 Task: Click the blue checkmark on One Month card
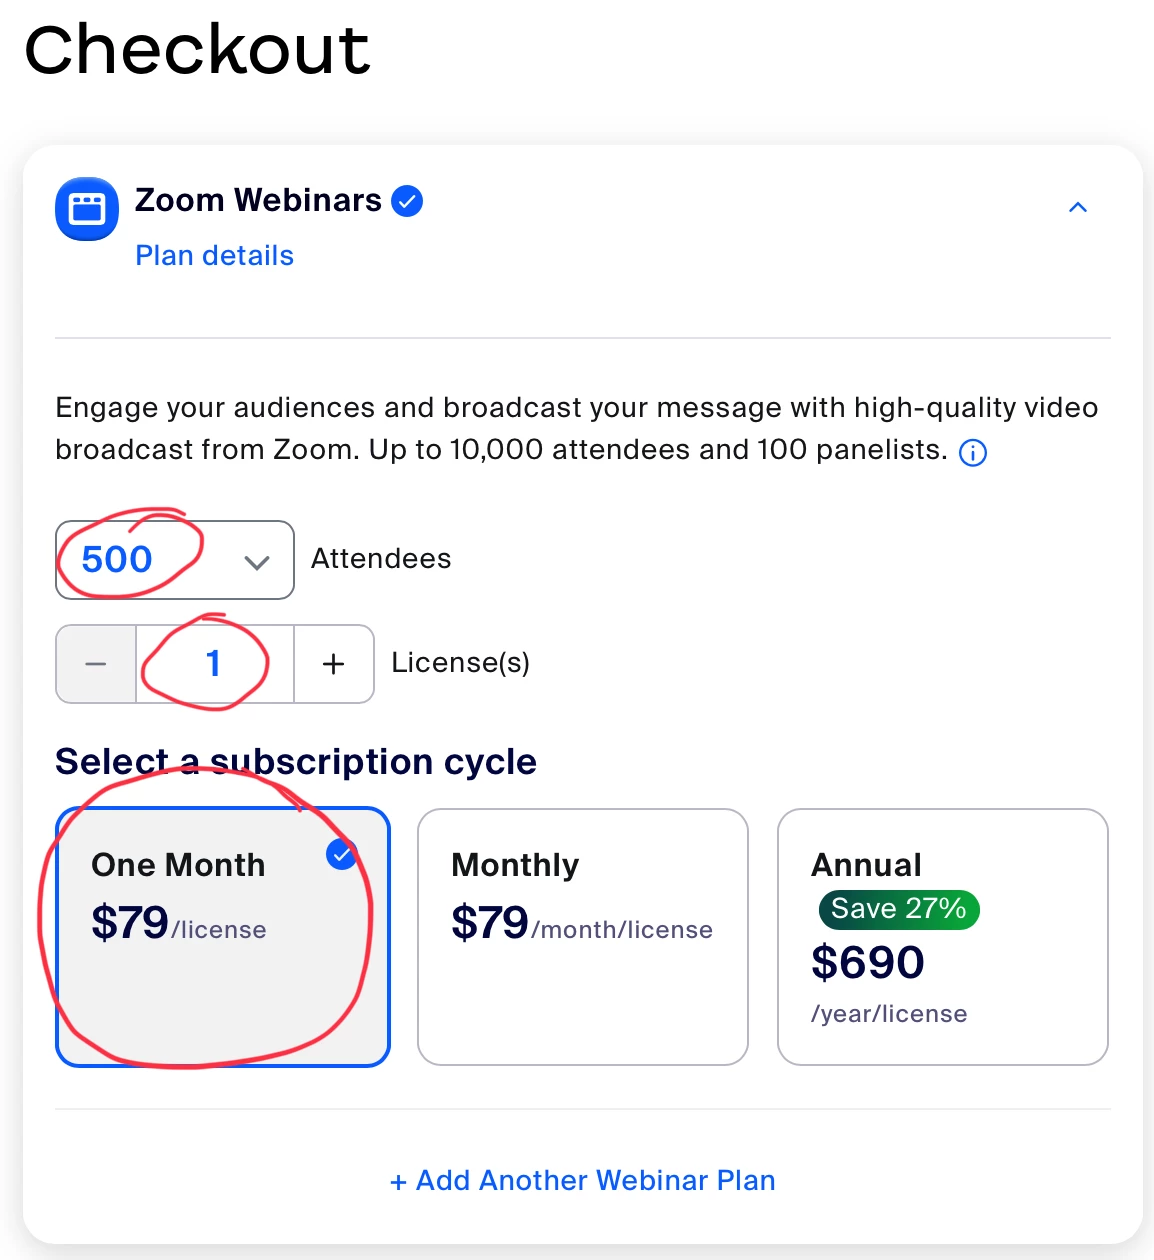coord(342,855)
